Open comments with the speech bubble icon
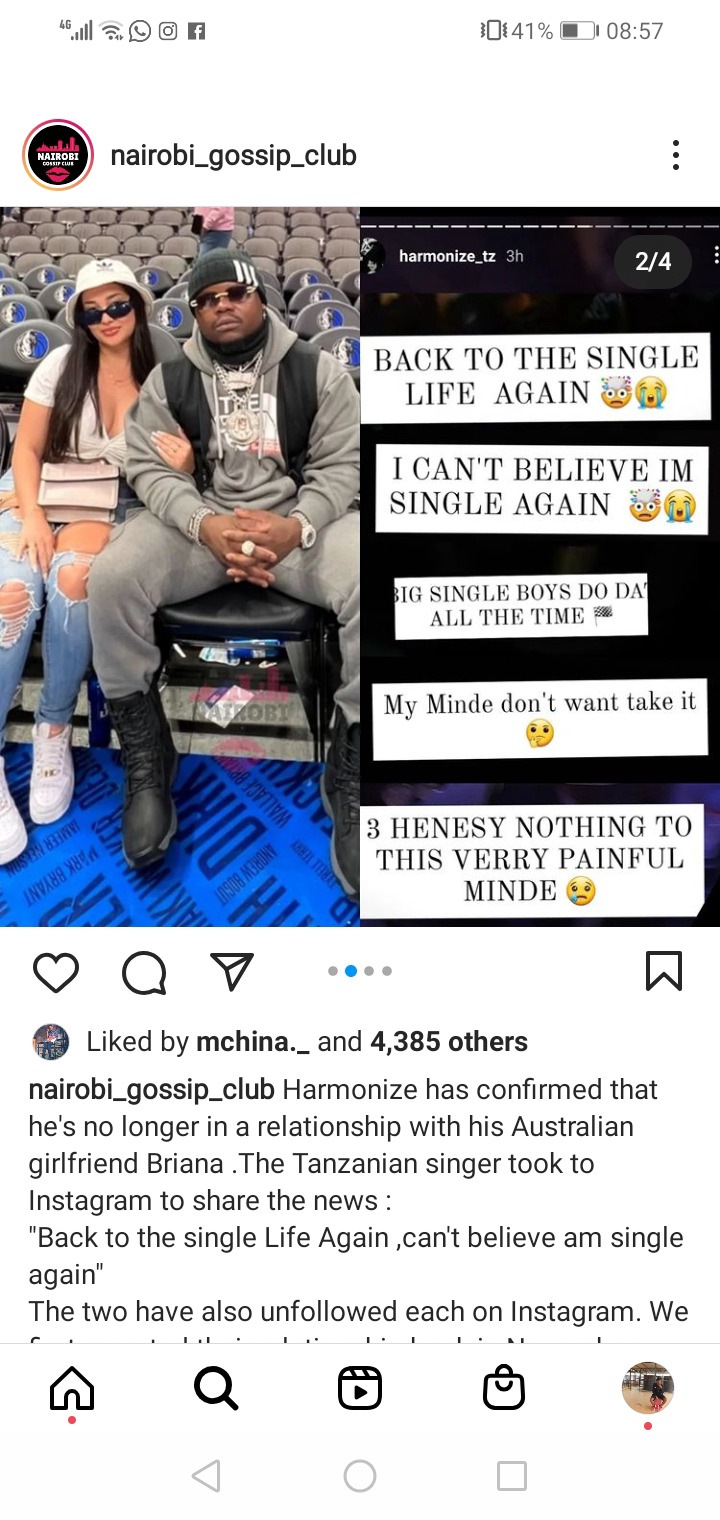This screenshot has height=1520, width=720. coord(144,972)
